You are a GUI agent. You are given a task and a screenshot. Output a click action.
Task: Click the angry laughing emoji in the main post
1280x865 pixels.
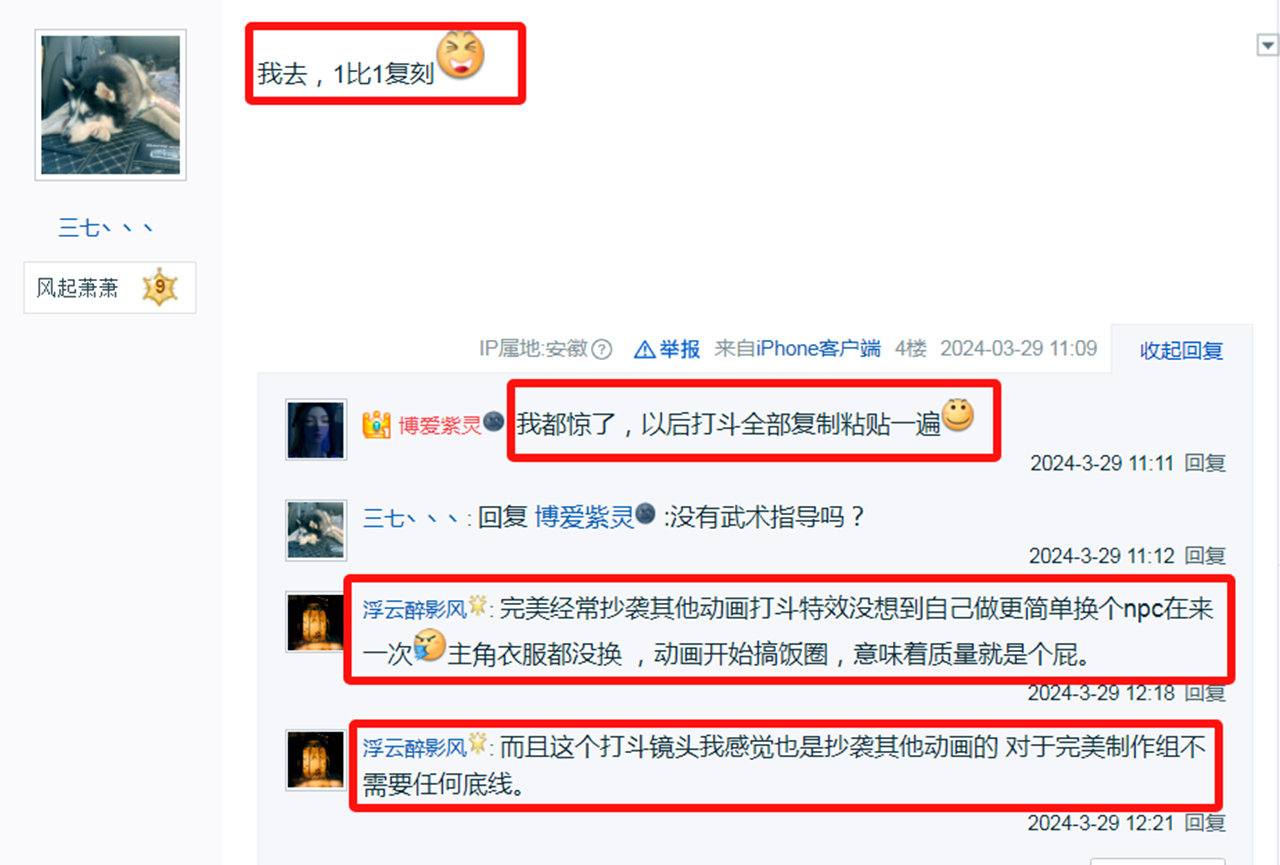point(461,56)
